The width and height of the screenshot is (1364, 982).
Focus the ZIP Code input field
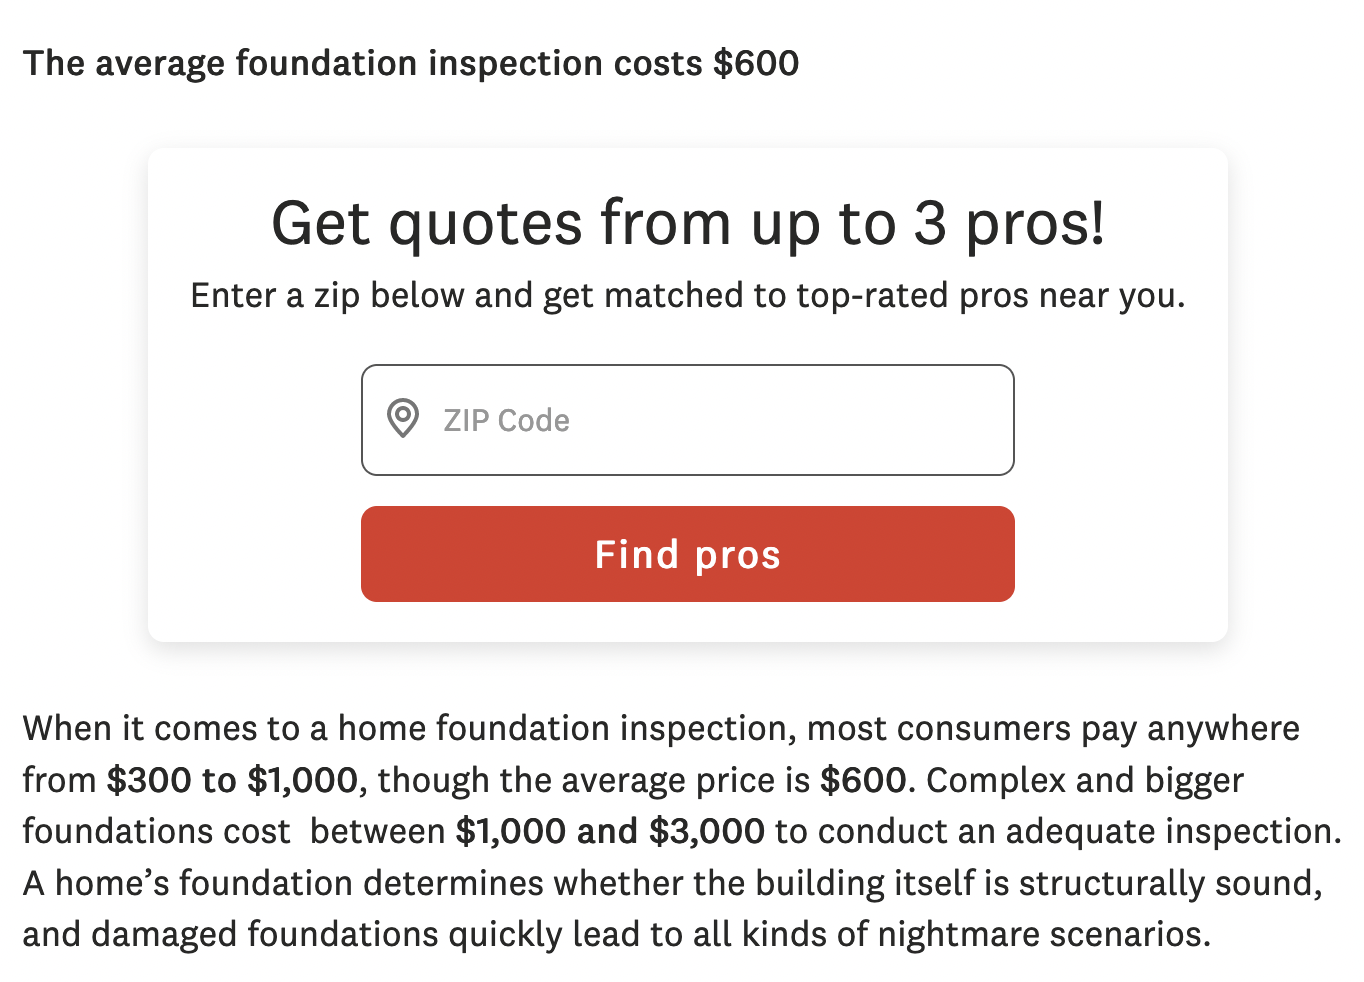720,420
